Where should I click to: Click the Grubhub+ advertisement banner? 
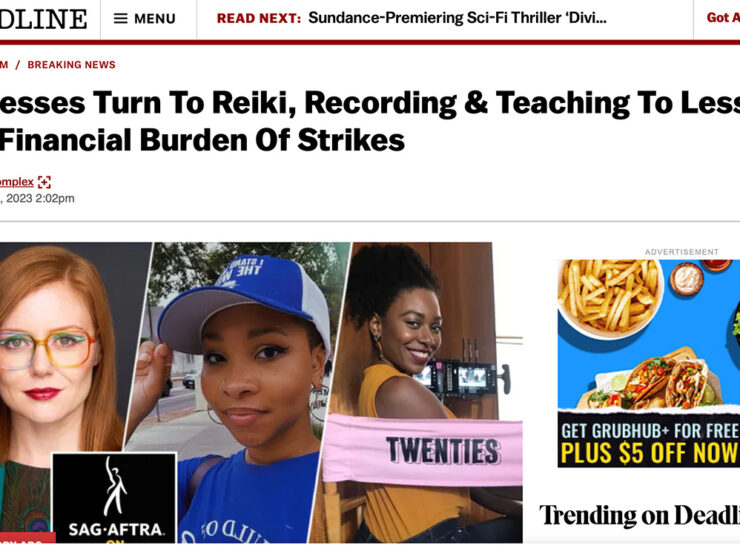(x=649, y=363)
